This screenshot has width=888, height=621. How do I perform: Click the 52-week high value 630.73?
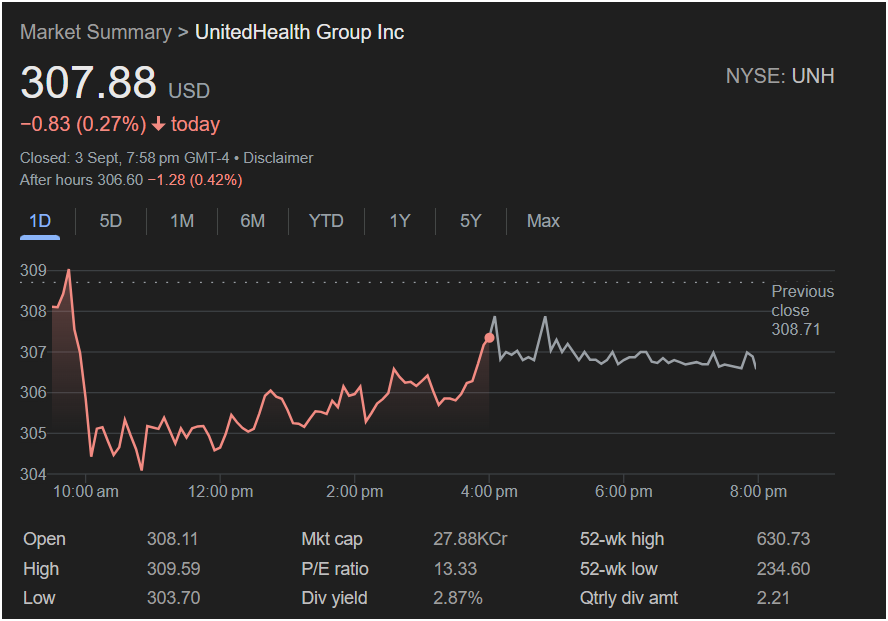point(783,539)
